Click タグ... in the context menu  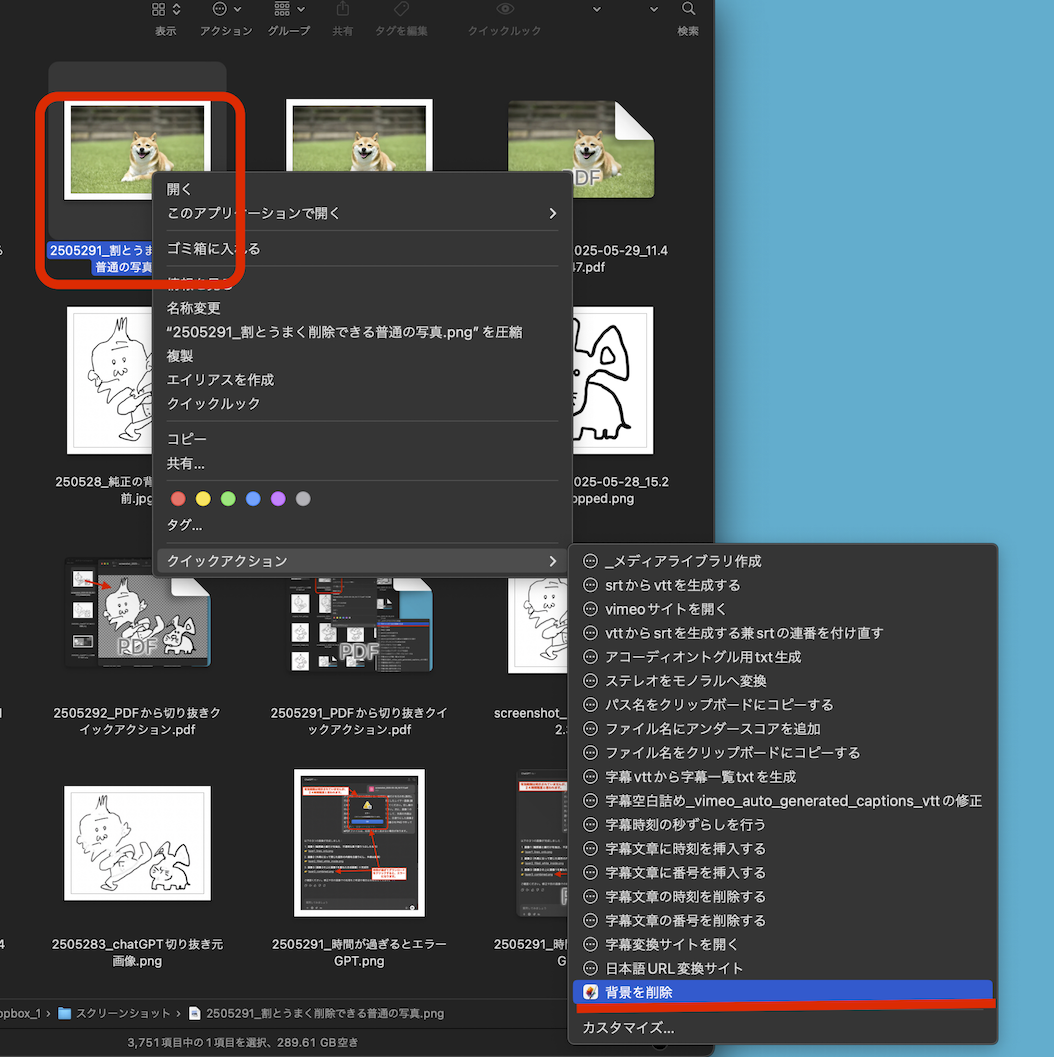coord(185,525)
